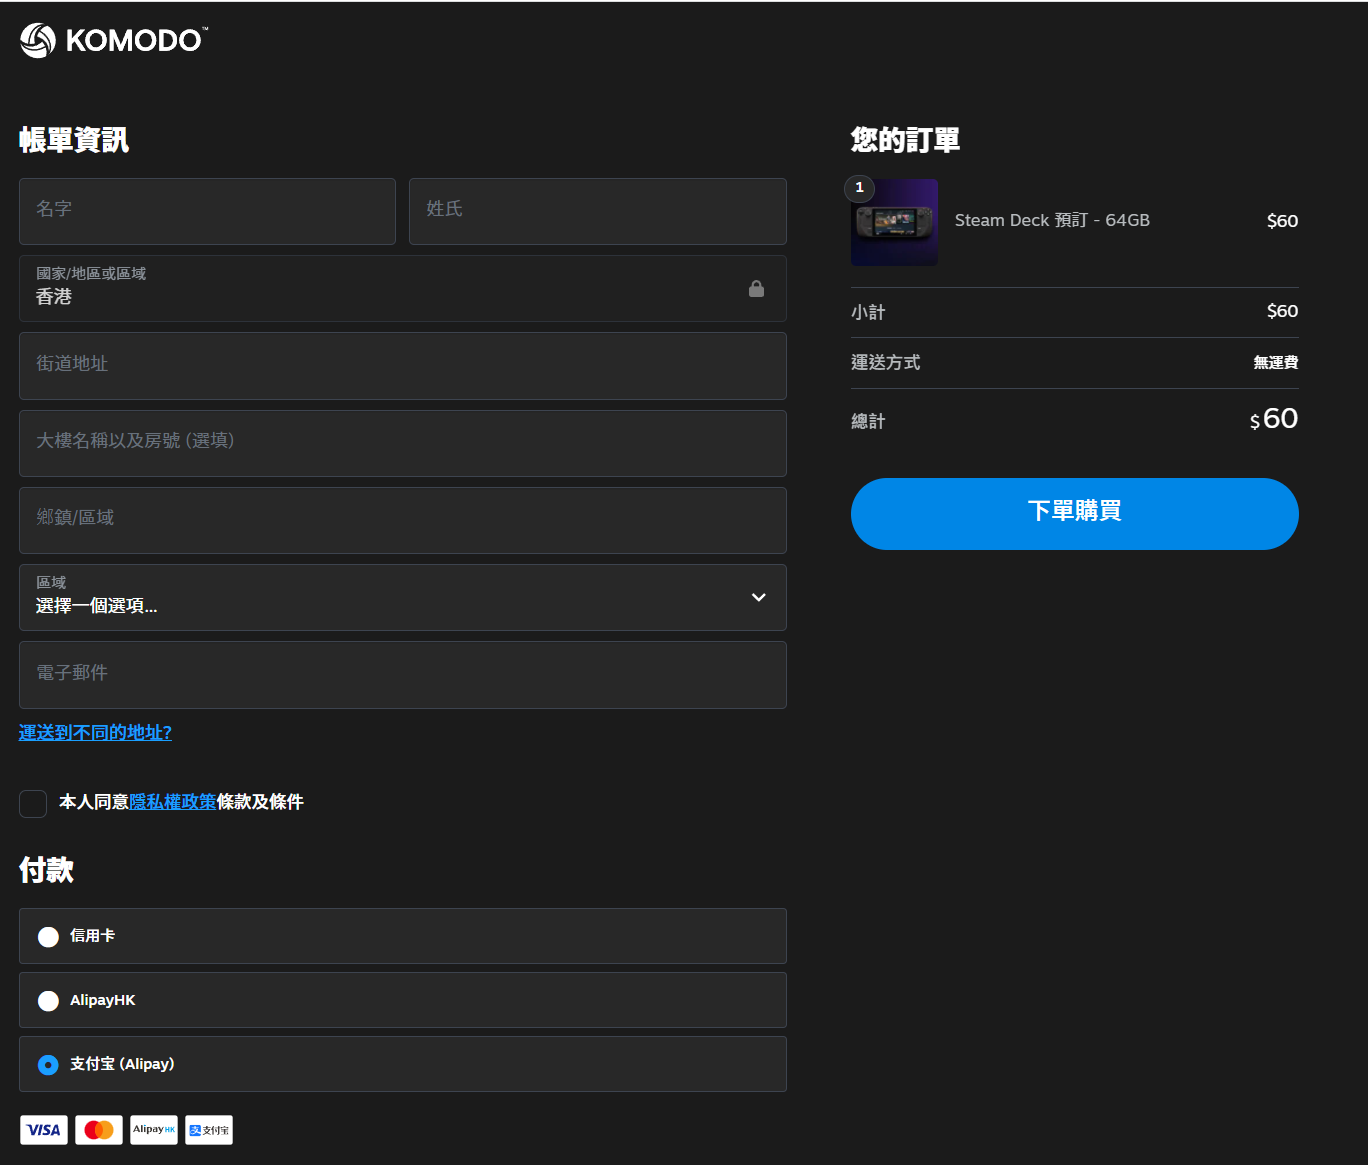Click the 小計 label
Image resolution: width=1368 pixels, height=1165 pixels.
coord(868,312)
